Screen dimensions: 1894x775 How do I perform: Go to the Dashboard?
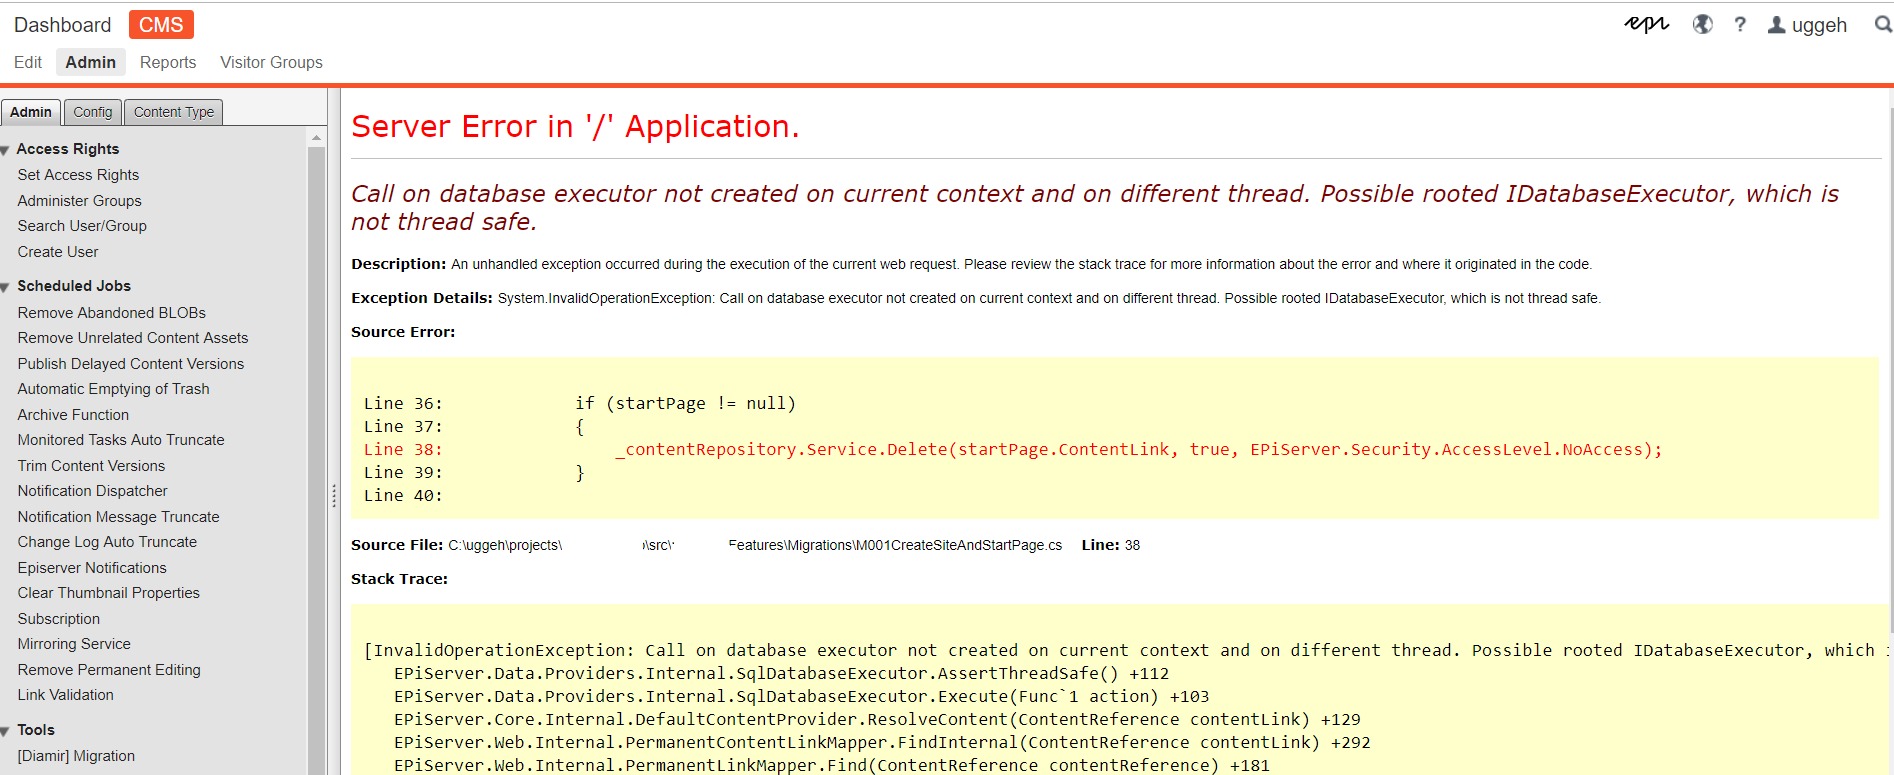62,25
